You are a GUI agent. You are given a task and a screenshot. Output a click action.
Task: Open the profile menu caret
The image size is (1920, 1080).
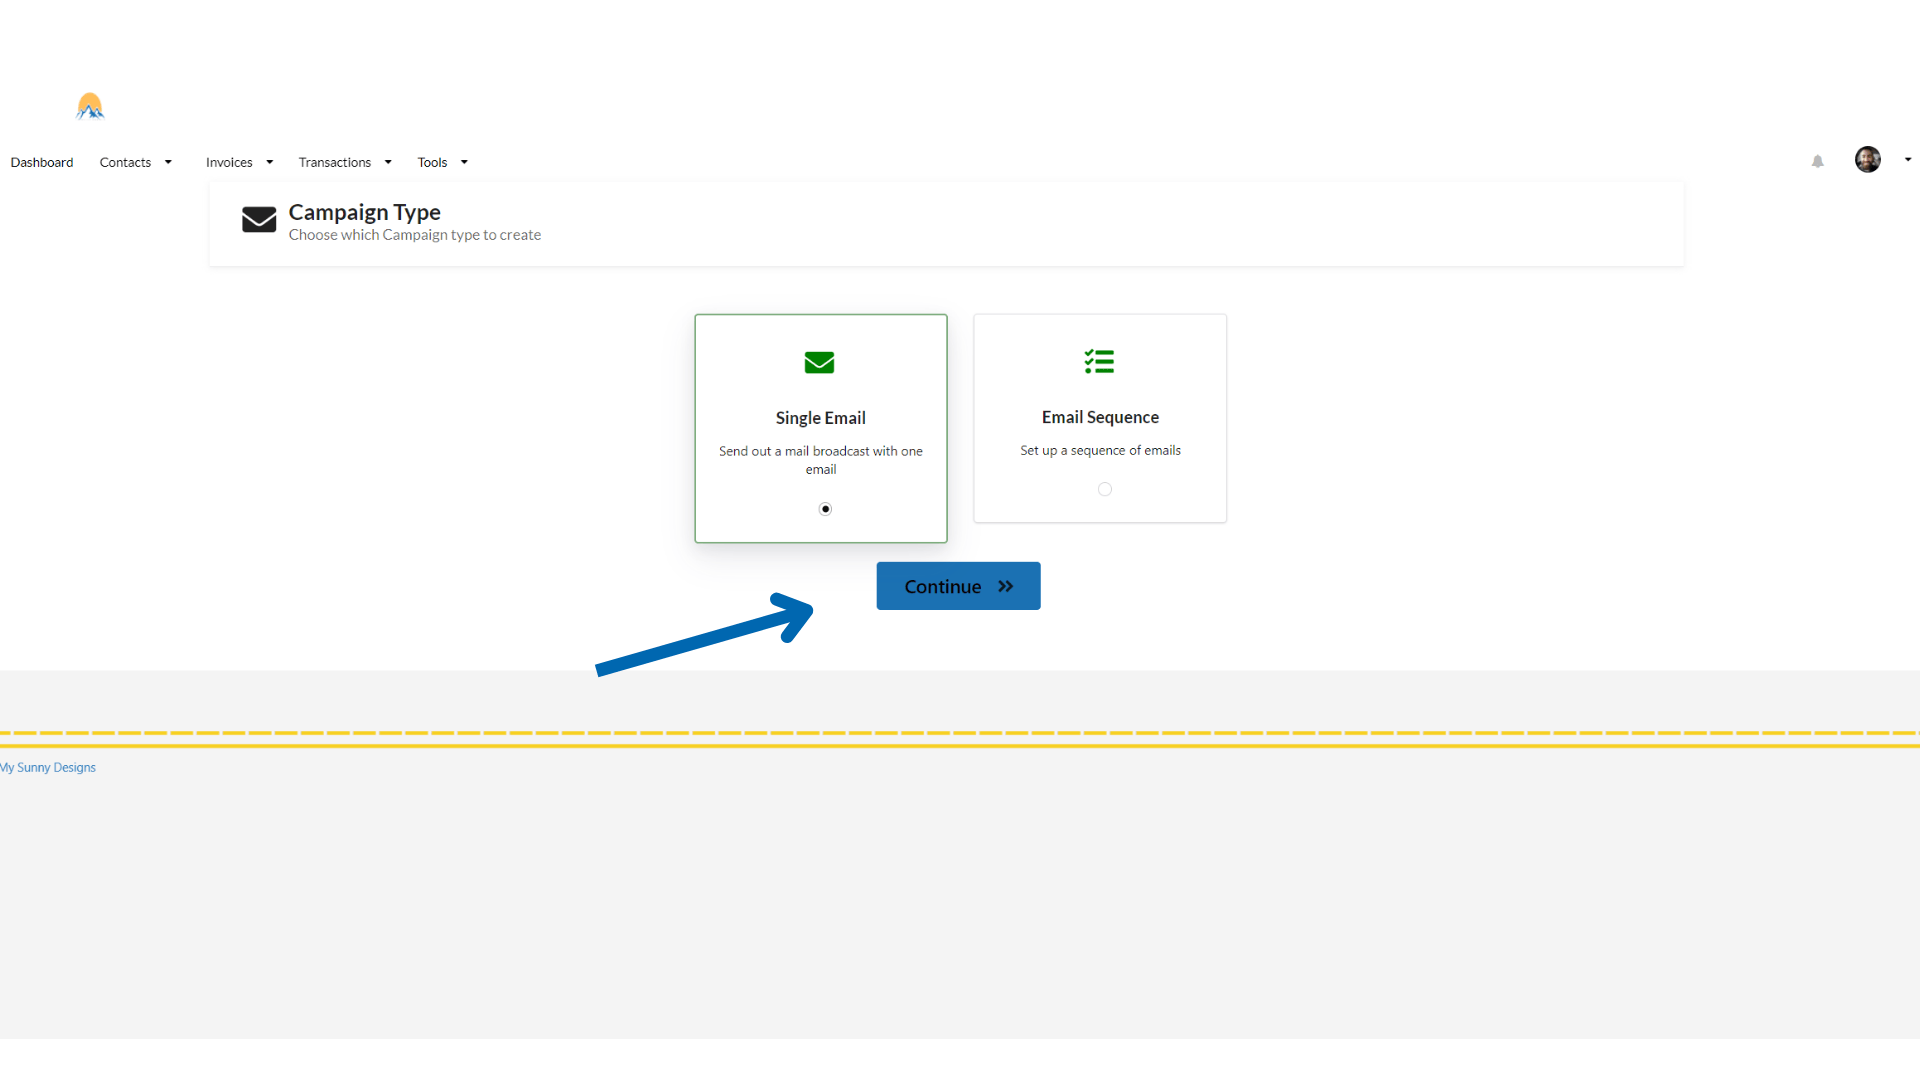[1908, 160]
